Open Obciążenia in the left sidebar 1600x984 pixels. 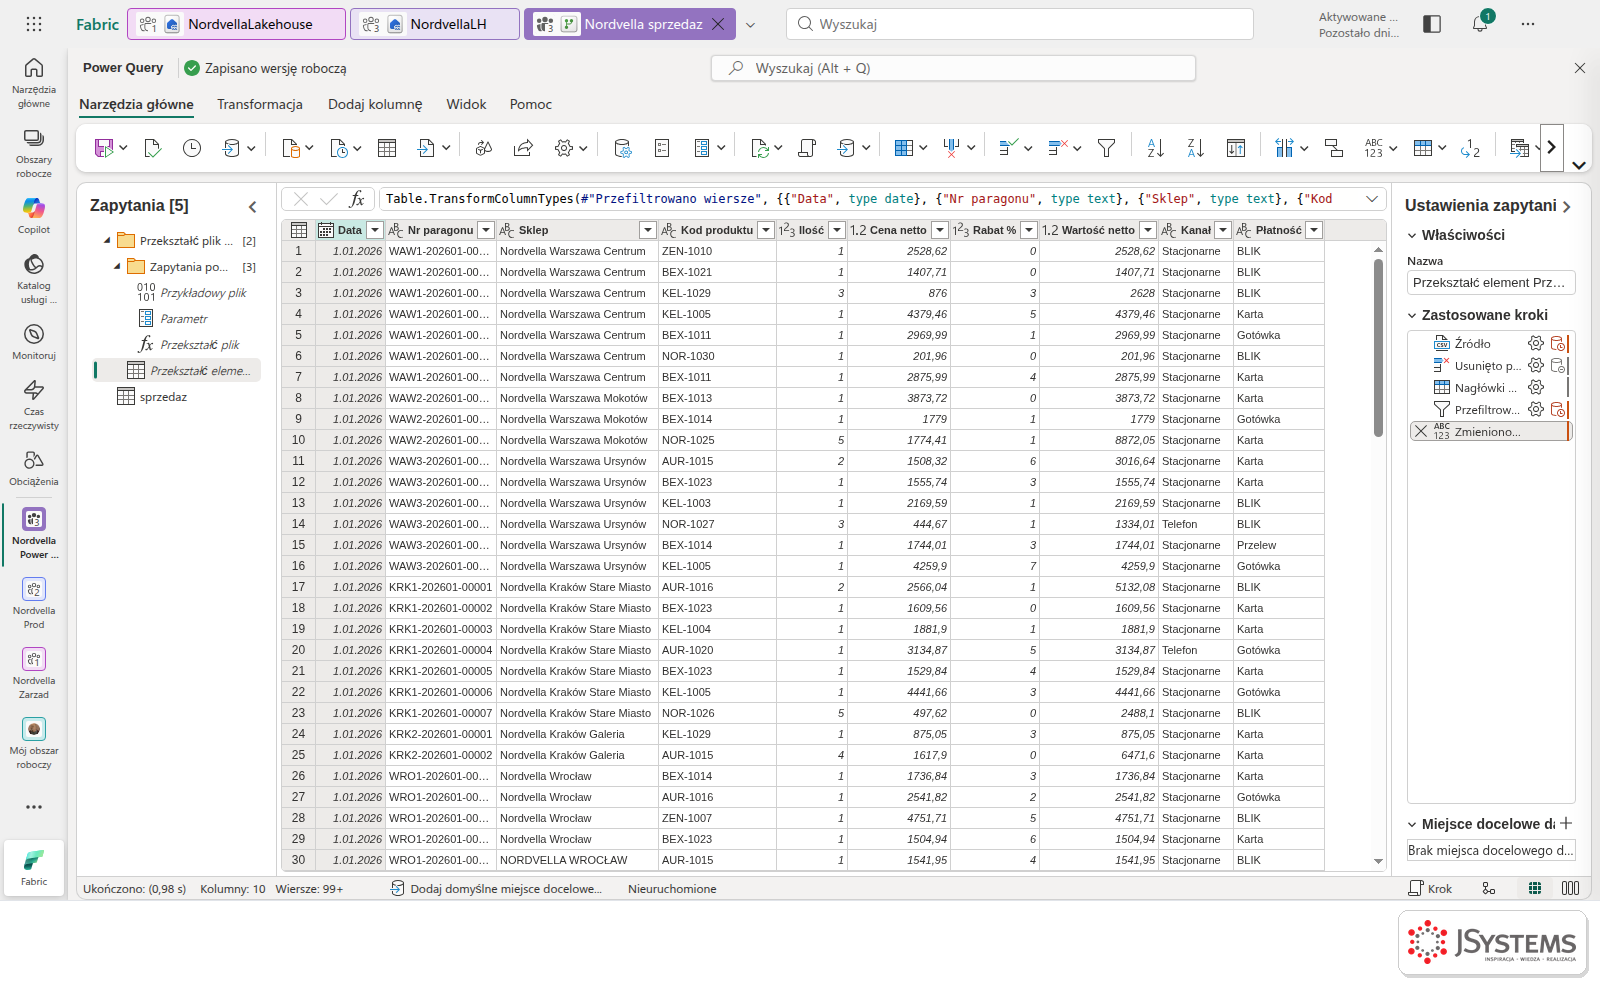(34, 467)
